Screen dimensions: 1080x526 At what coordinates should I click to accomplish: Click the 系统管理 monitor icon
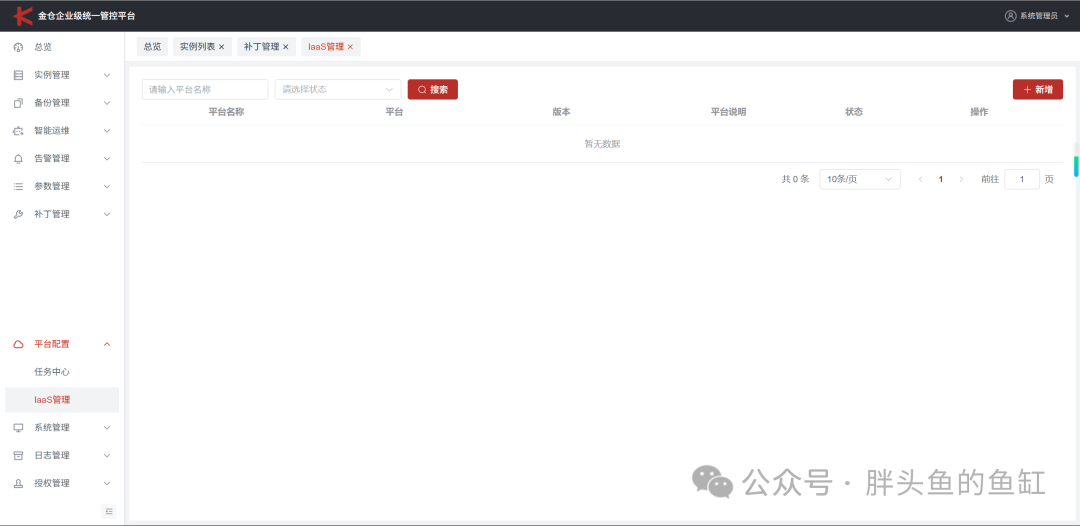coord(19,428)
